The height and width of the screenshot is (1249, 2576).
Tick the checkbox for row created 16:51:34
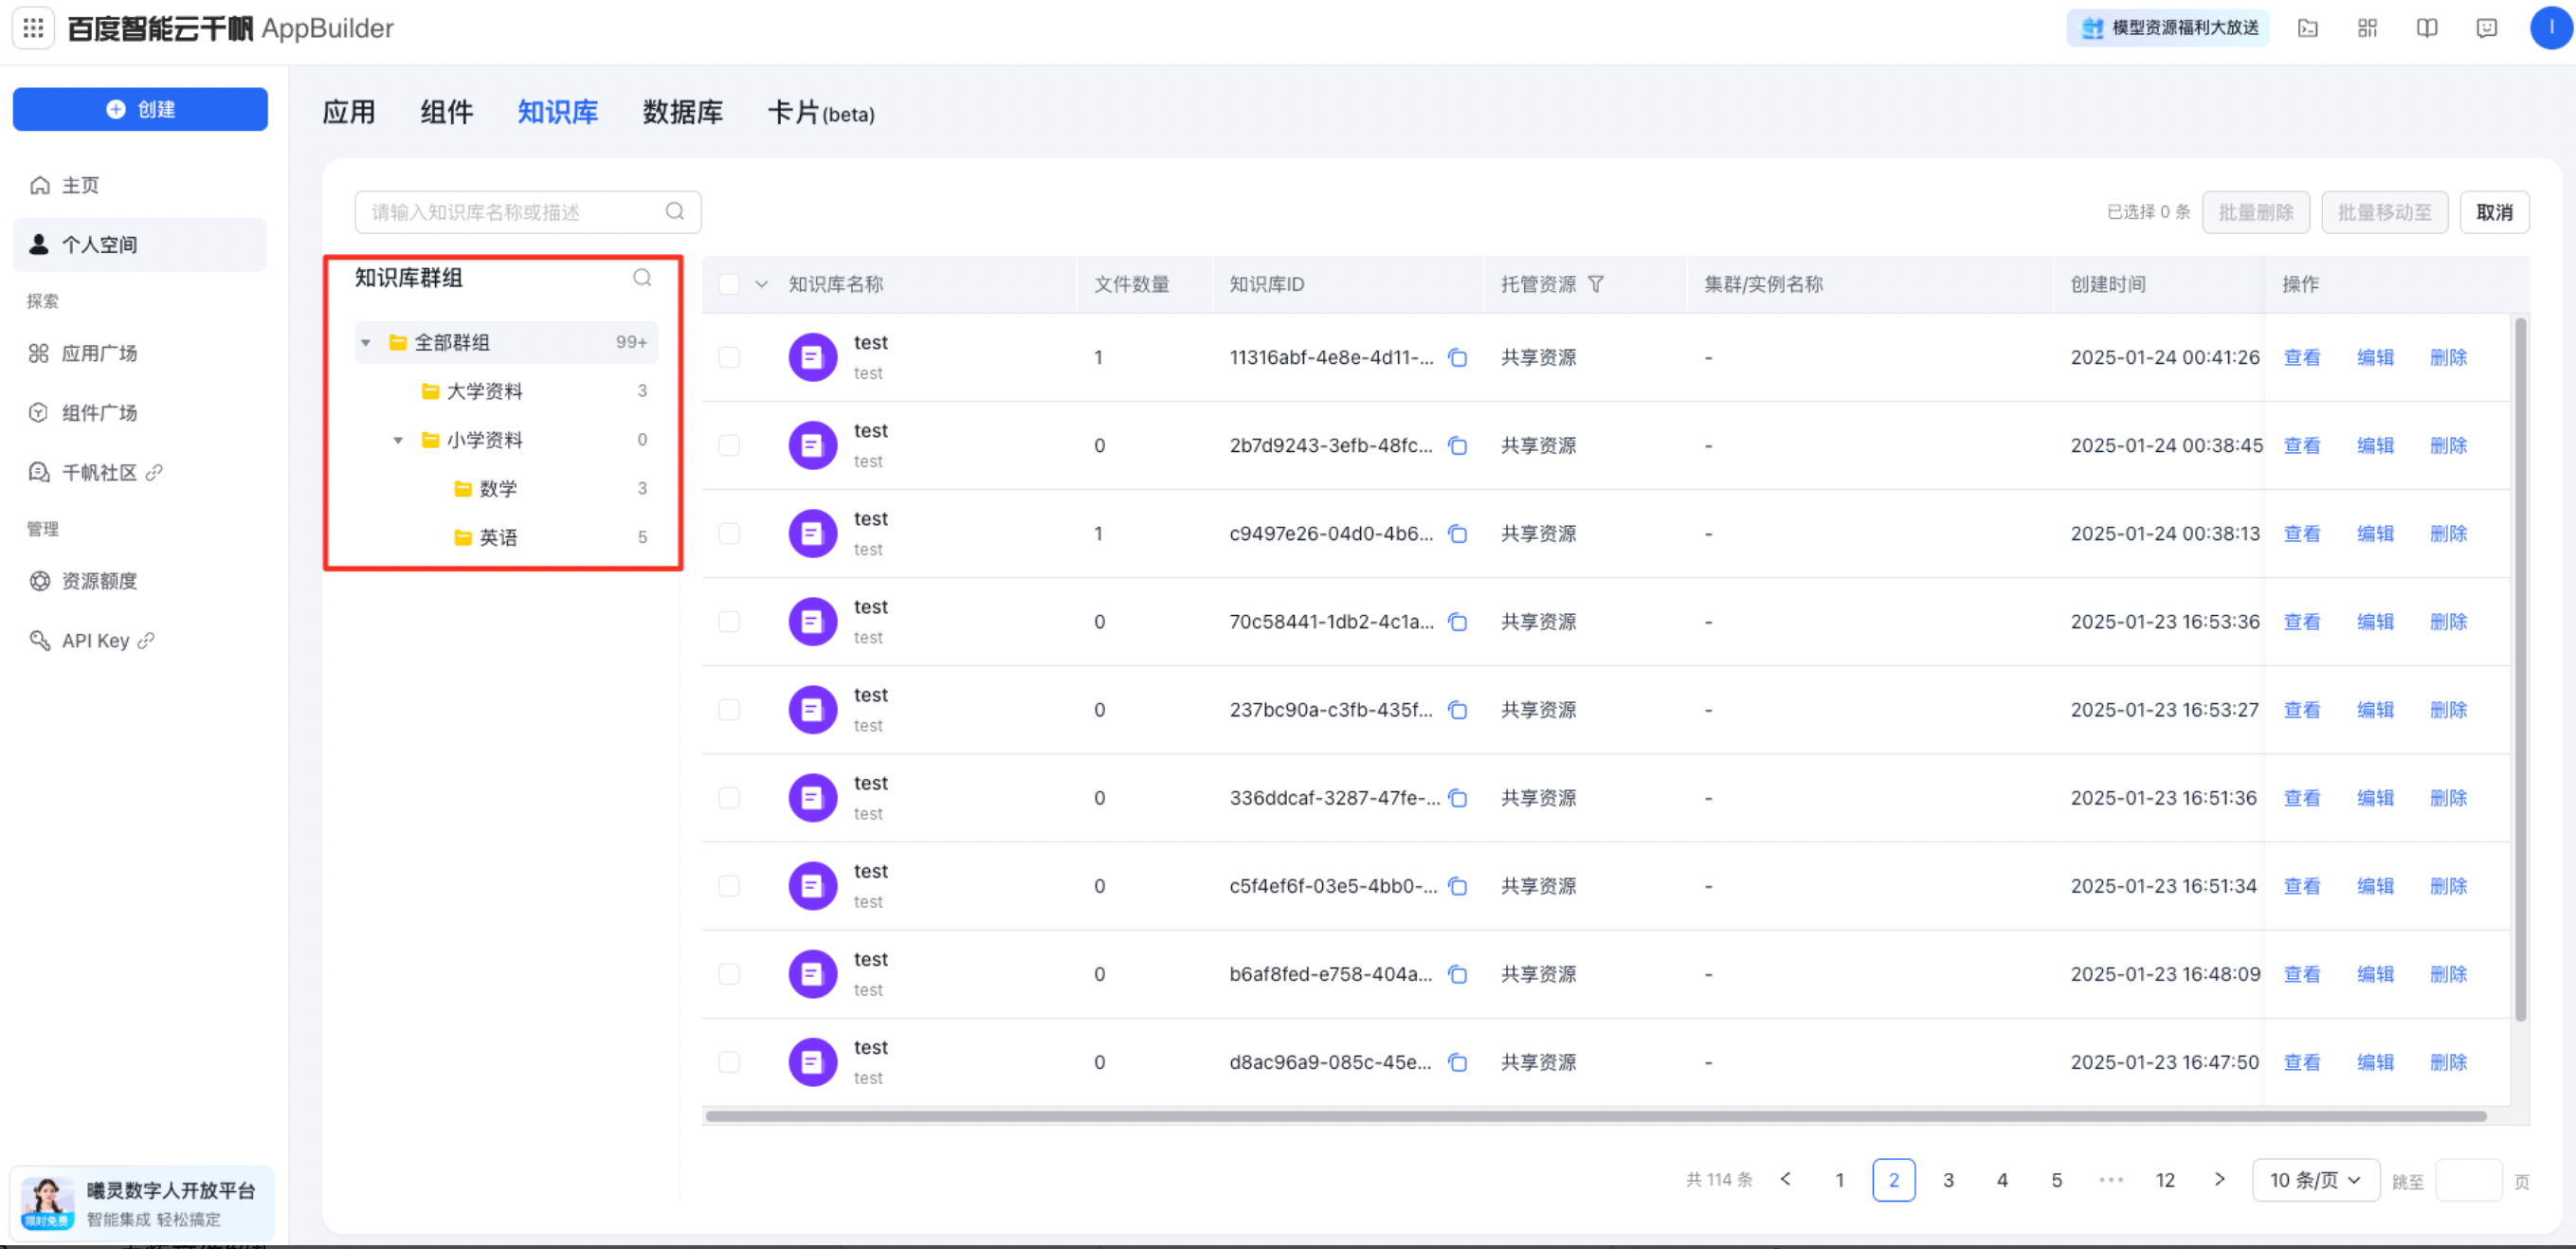click(x=729, y=885)
